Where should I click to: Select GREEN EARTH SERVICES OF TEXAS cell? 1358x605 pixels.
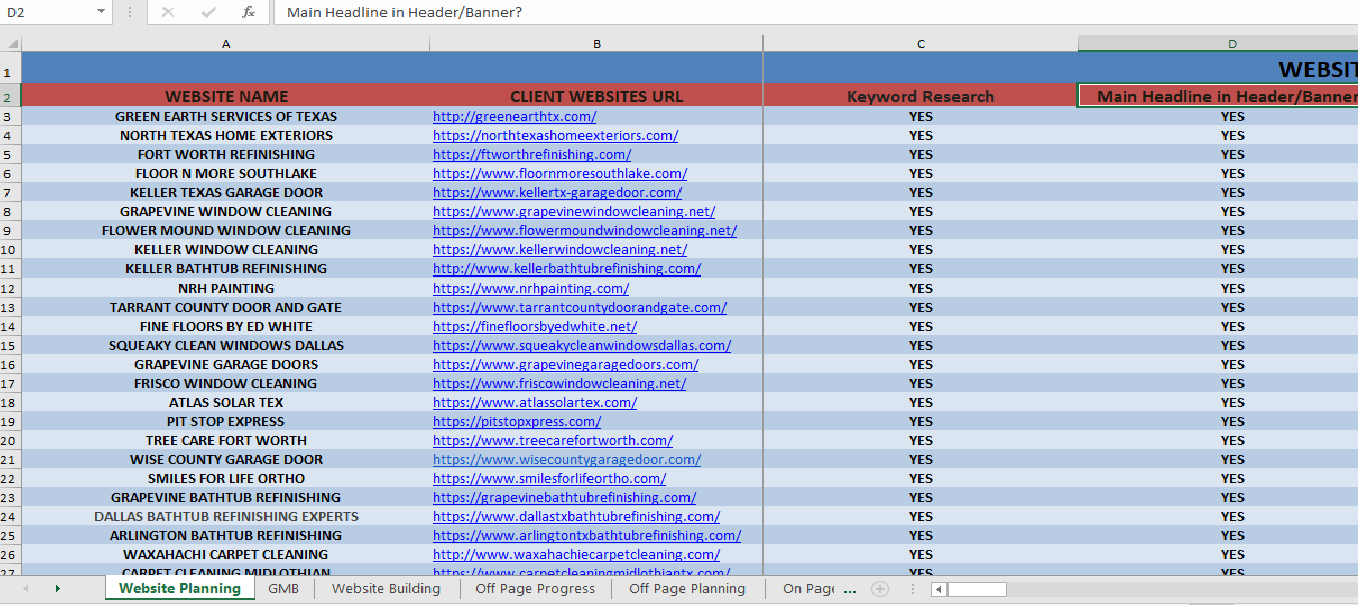(226, 116)
